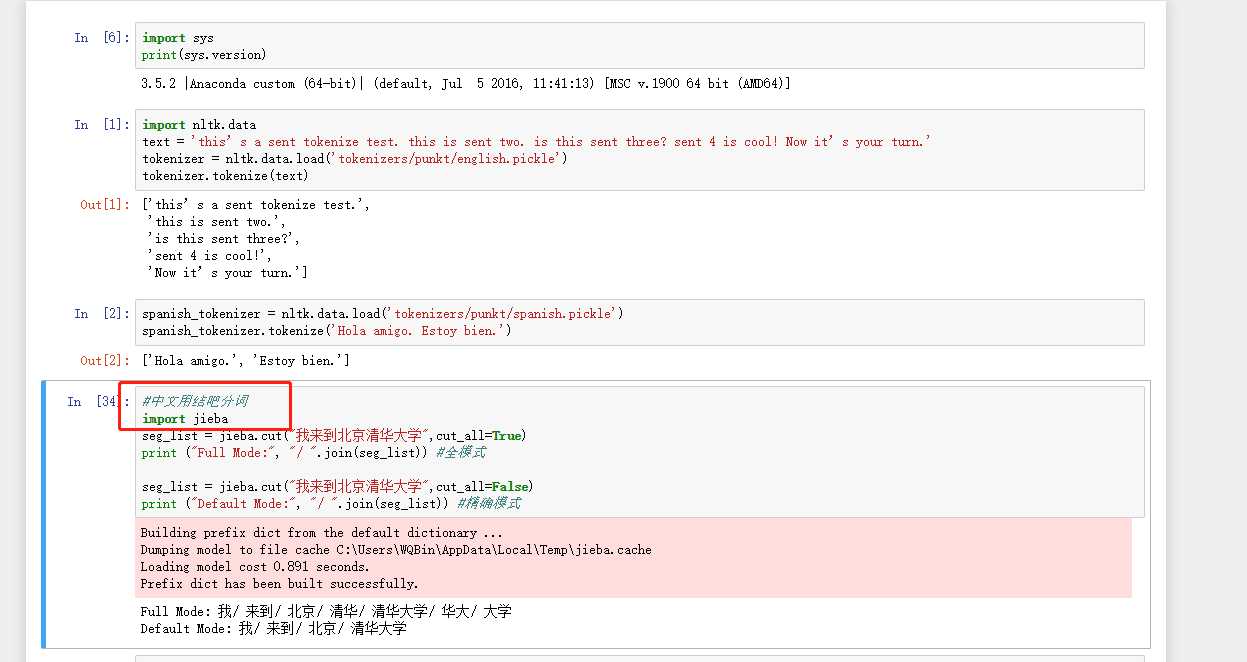Click the 'tokenizer.tokenize(text)' line
1247x662 pixels.
click(226, 176)
